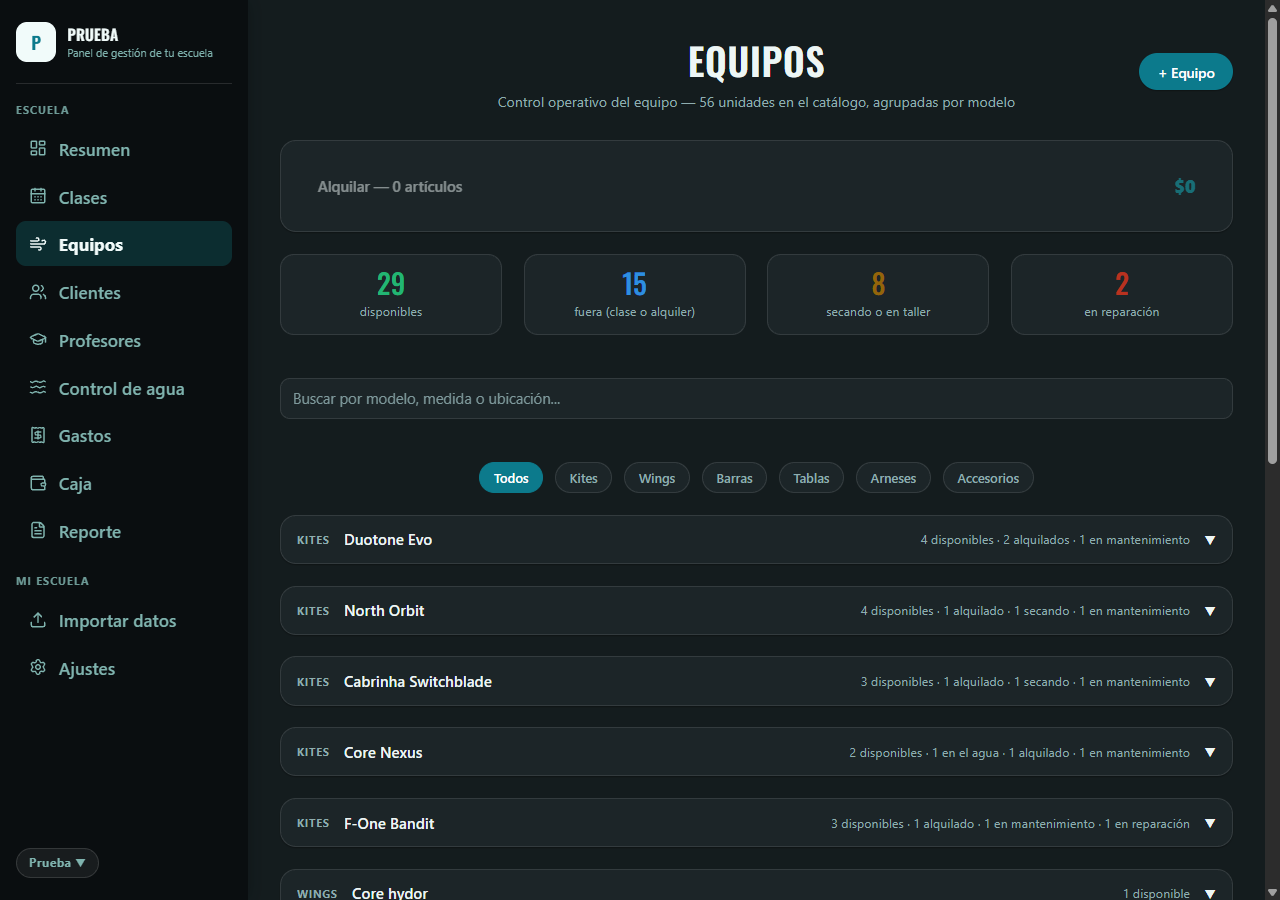
Task: Open the Importar datos page link
Action: pos(124,621)
